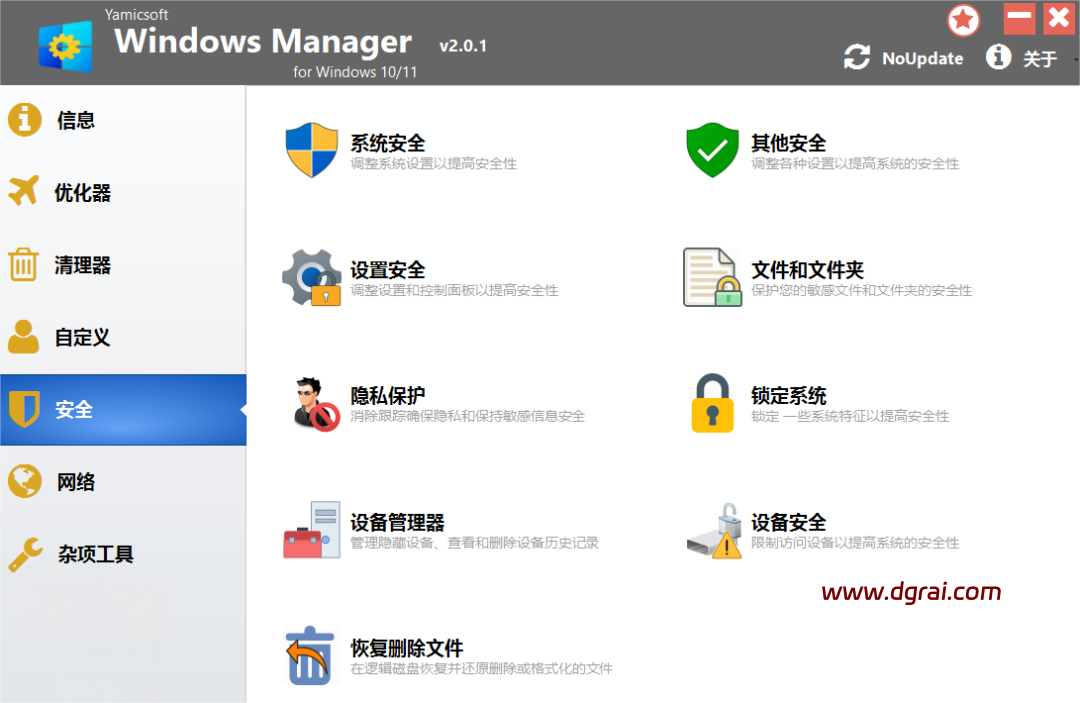The image size is (1080, 703).
Task: Click the 恢复删除文件 title text
Action: tap(406, 648)
